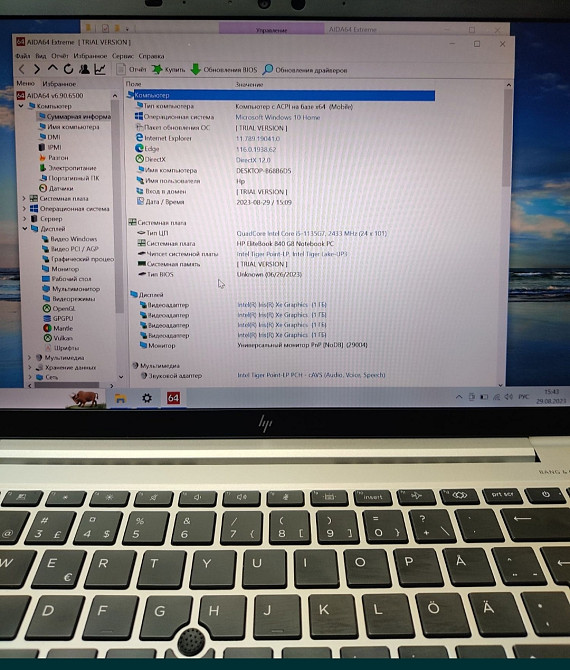Select Имя компьютера in the tree
This screenshot has height=670, width=570.
tap(69, 126)
